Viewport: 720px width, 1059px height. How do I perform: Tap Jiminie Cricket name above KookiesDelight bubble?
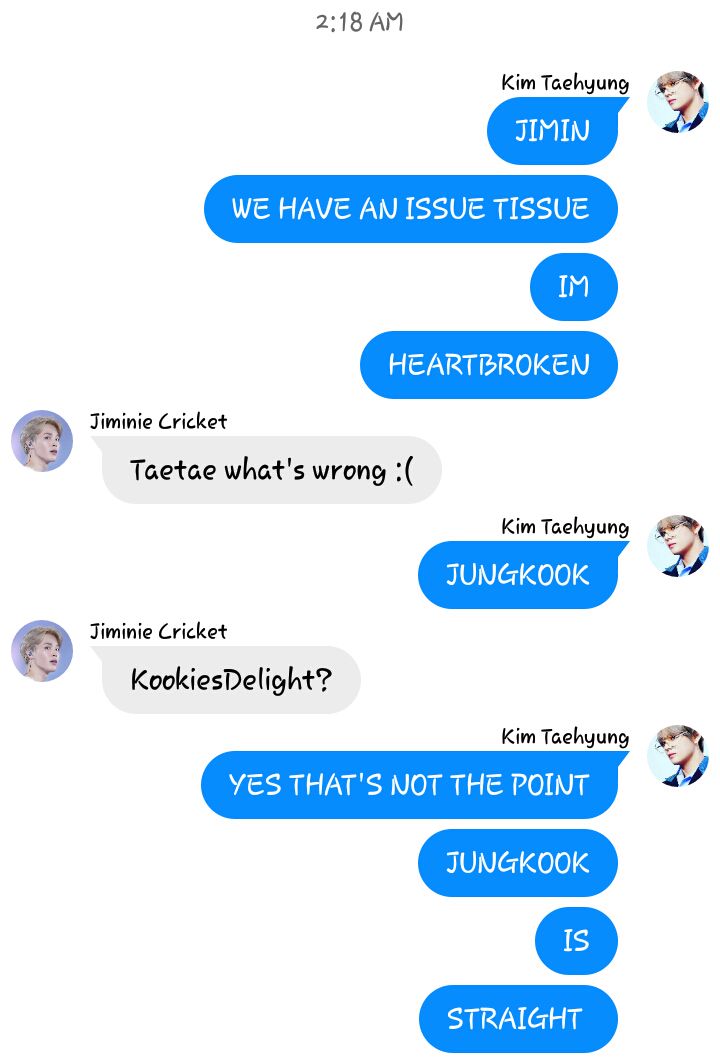pos(158,631)
